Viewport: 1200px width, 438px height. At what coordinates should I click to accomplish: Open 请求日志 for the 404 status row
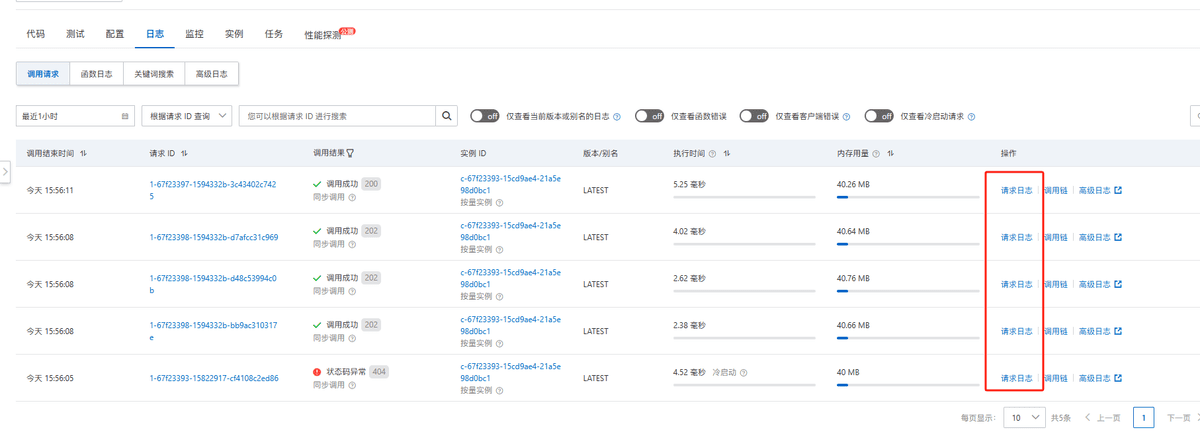point(1017,378)
